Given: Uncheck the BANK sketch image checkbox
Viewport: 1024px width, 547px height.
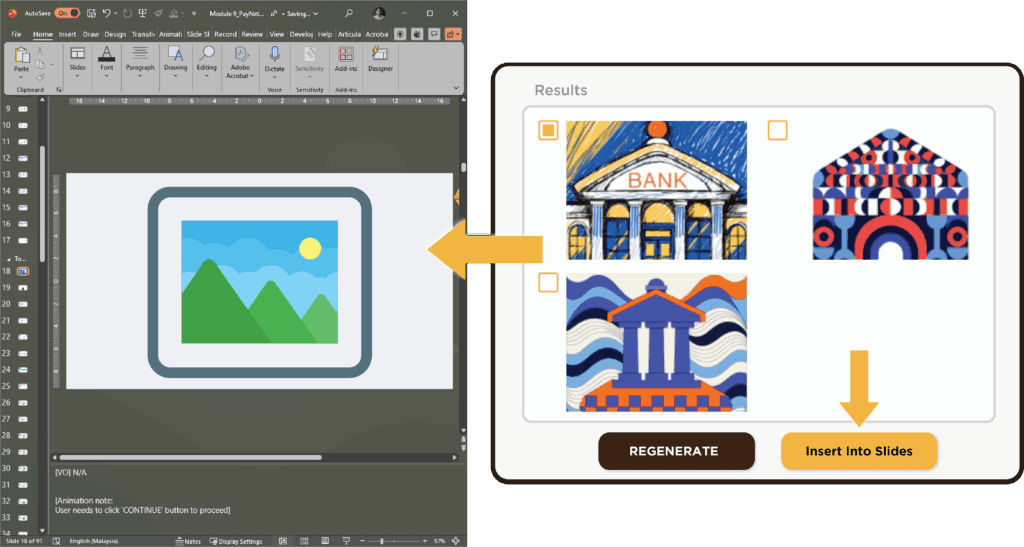Looking at the screenshot, I should click(549, 131).
